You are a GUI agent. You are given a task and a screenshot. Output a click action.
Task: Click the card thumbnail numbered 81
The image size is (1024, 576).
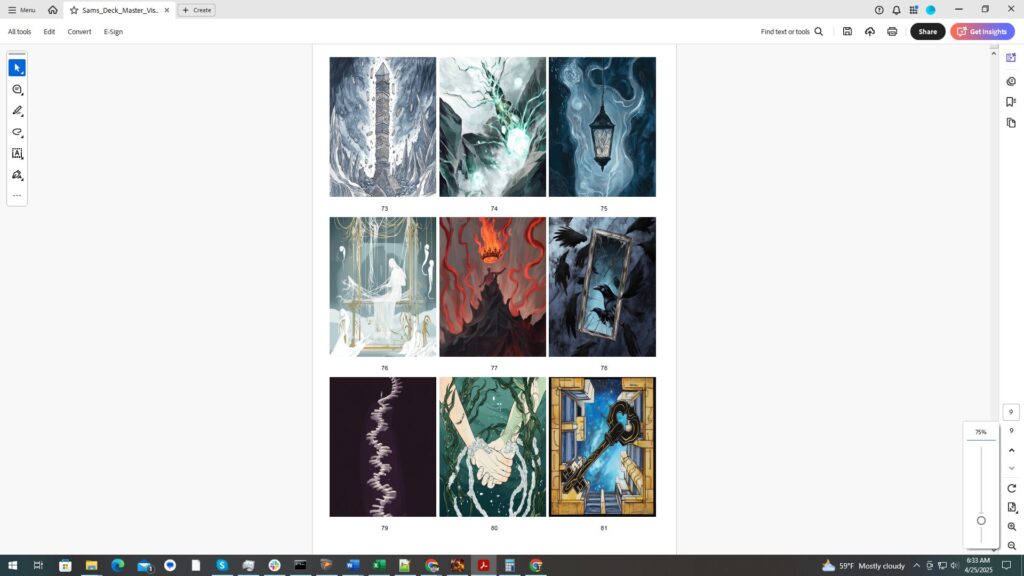[602, 447]
